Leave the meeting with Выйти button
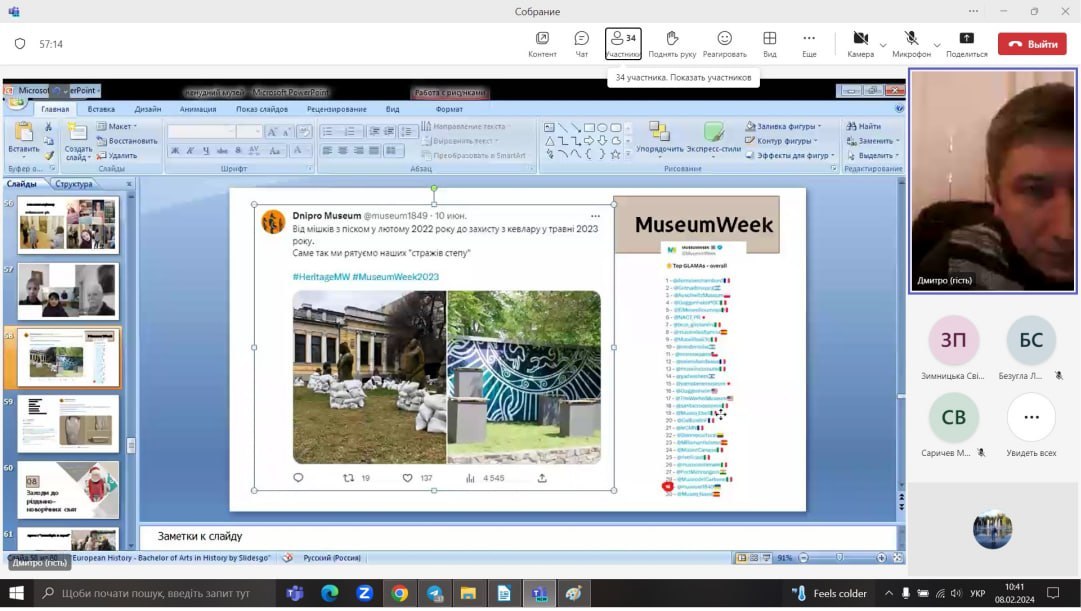The height and width of the screenshot is (611, 1081). 1032,44
